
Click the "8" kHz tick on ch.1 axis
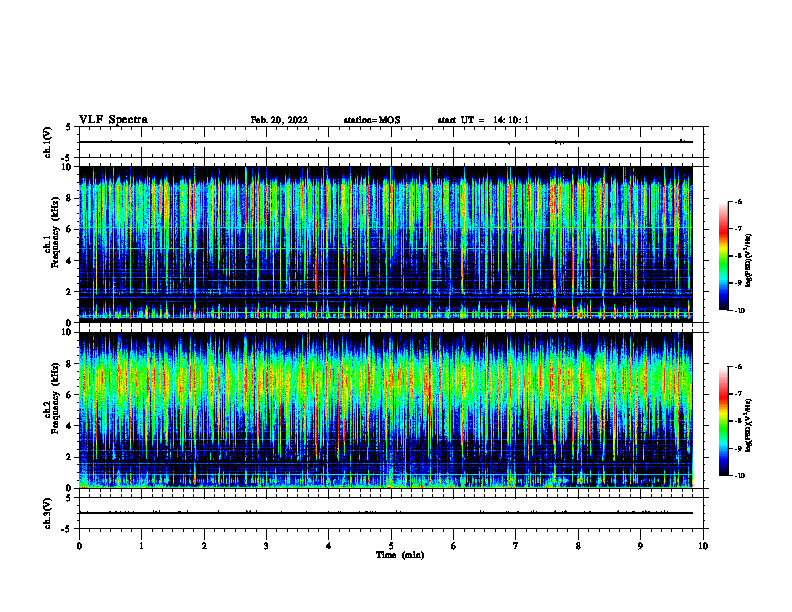(70, 198)
